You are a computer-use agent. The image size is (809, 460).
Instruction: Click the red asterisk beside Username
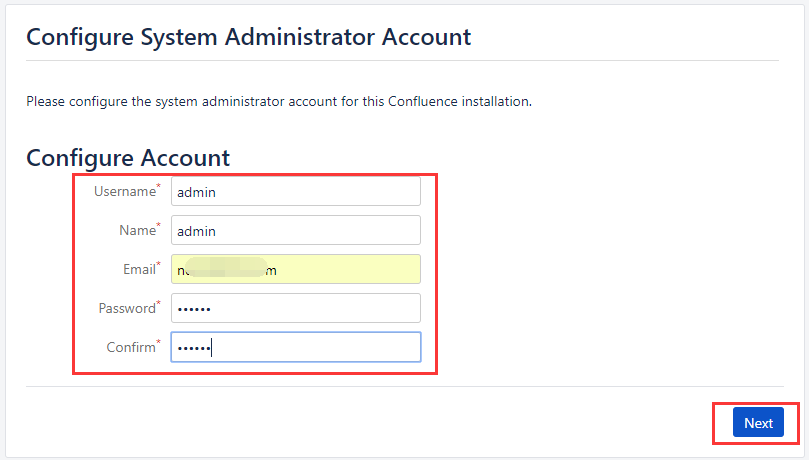[x=158, y=186]
